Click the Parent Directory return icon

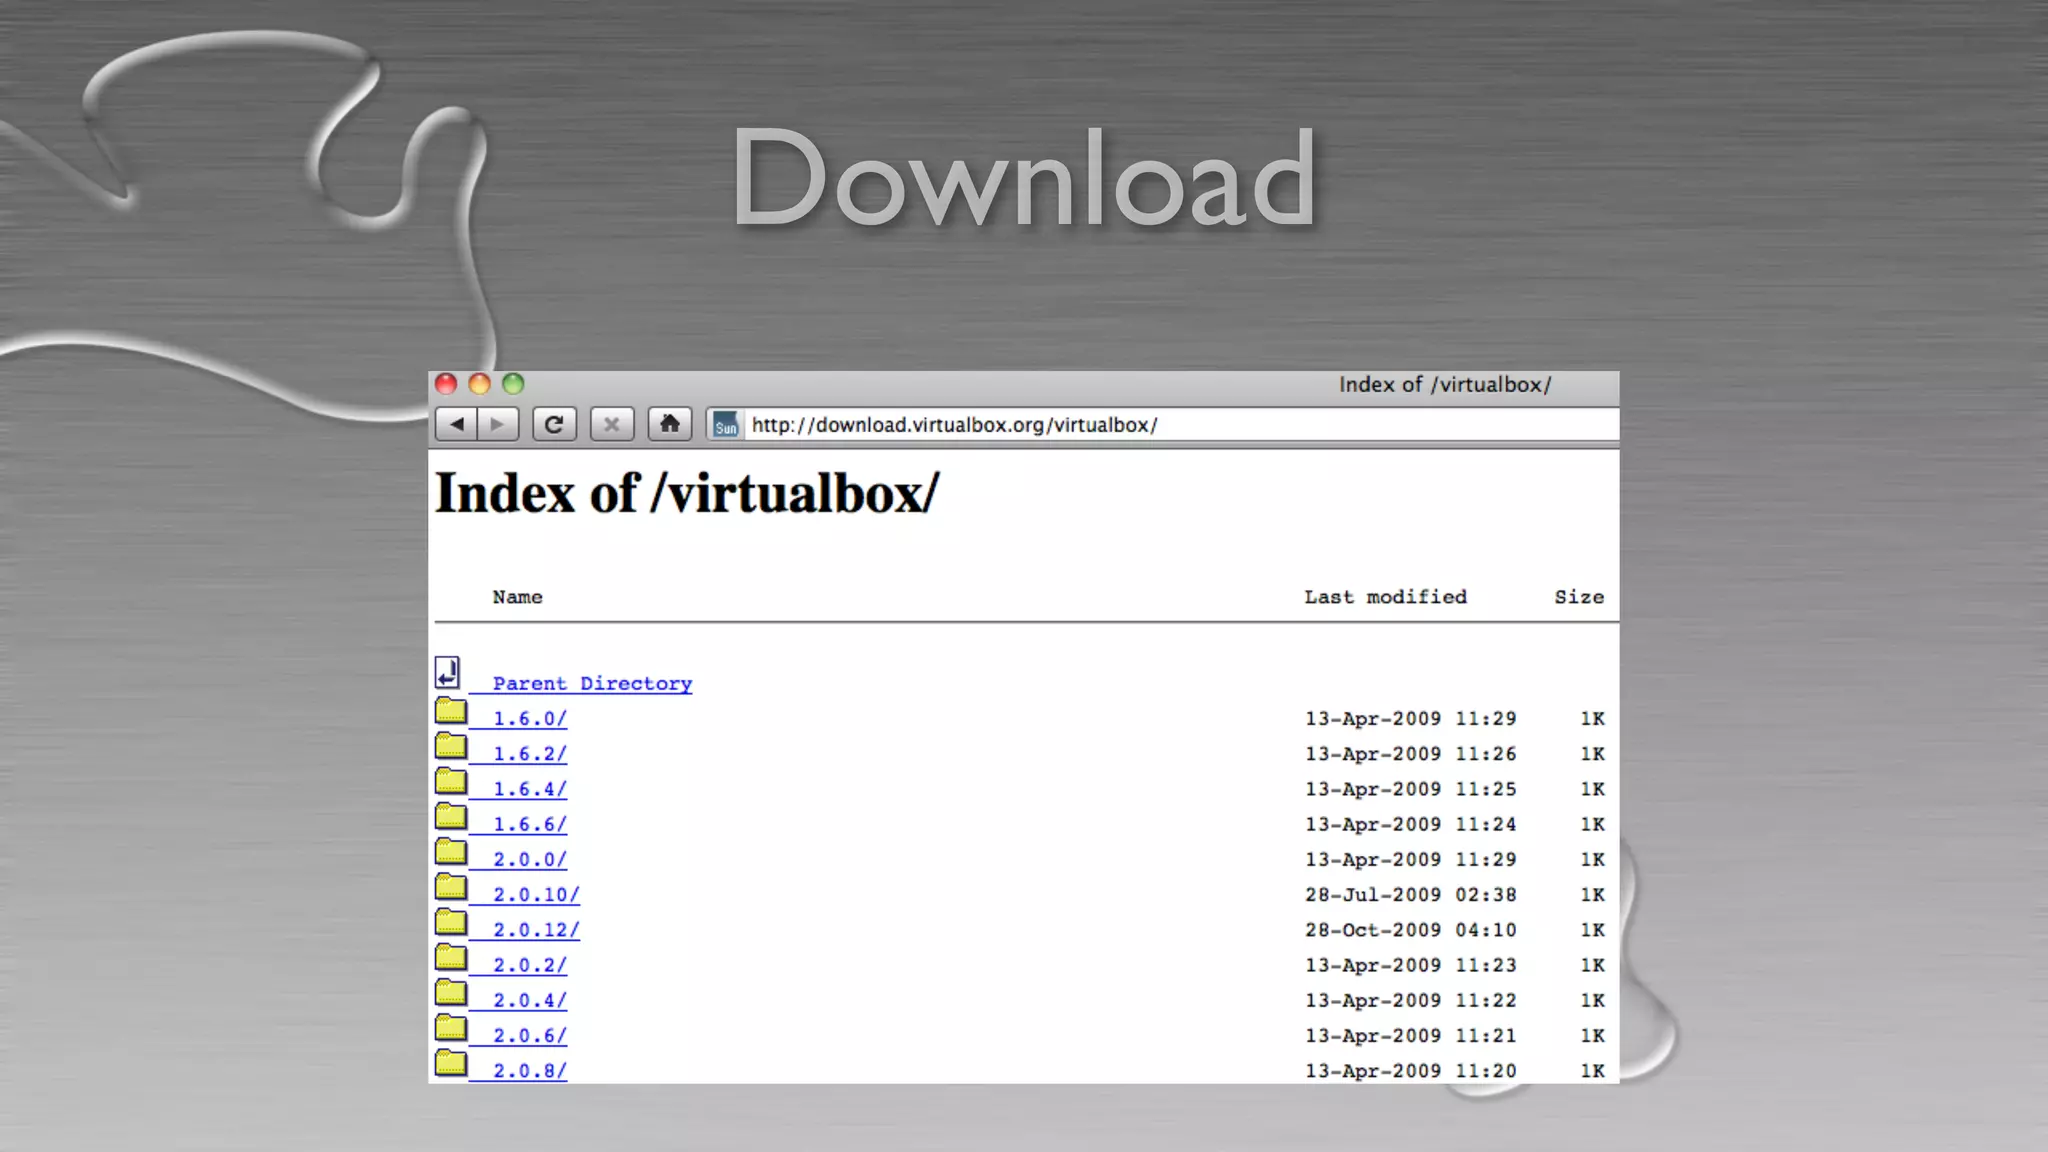[447, 673]
